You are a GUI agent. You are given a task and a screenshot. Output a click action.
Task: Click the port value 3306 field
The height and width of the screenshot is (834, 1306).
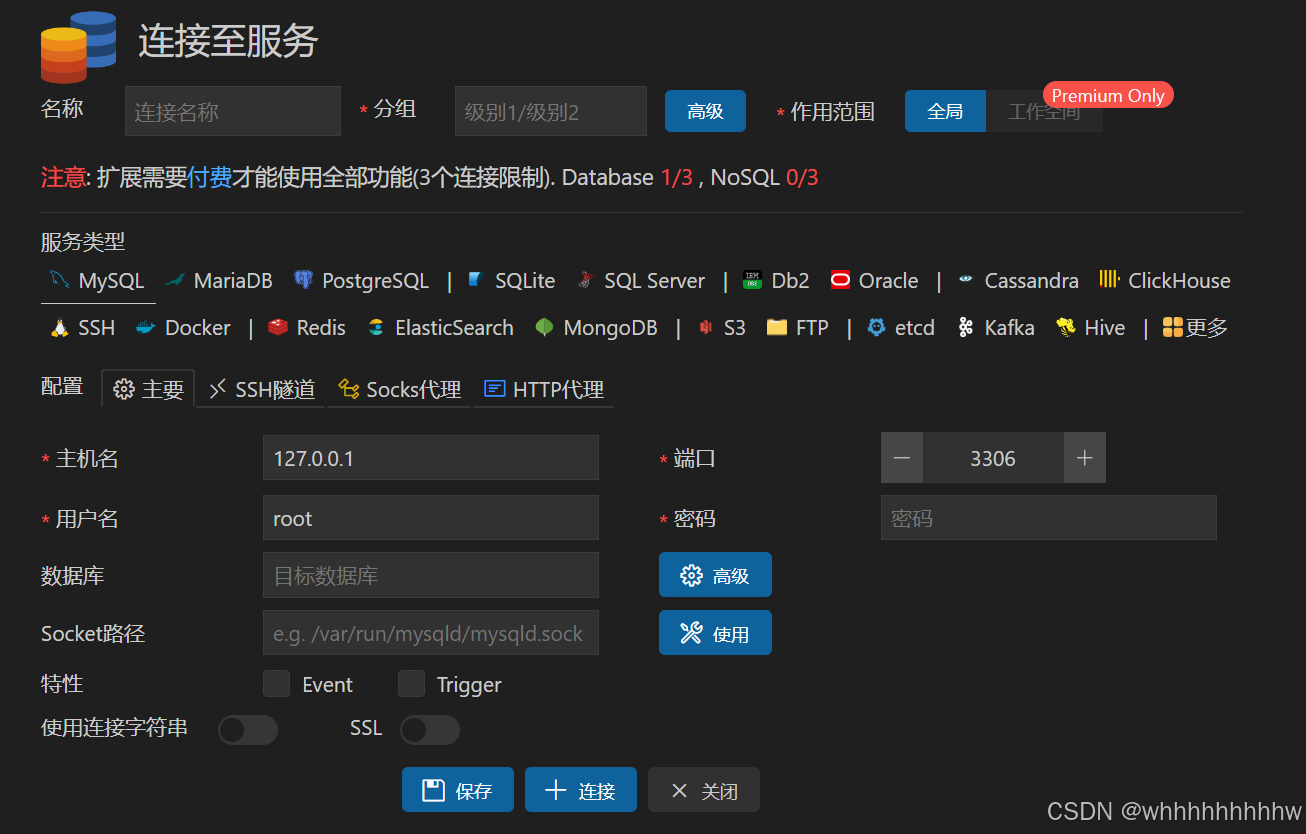[993, 458]
